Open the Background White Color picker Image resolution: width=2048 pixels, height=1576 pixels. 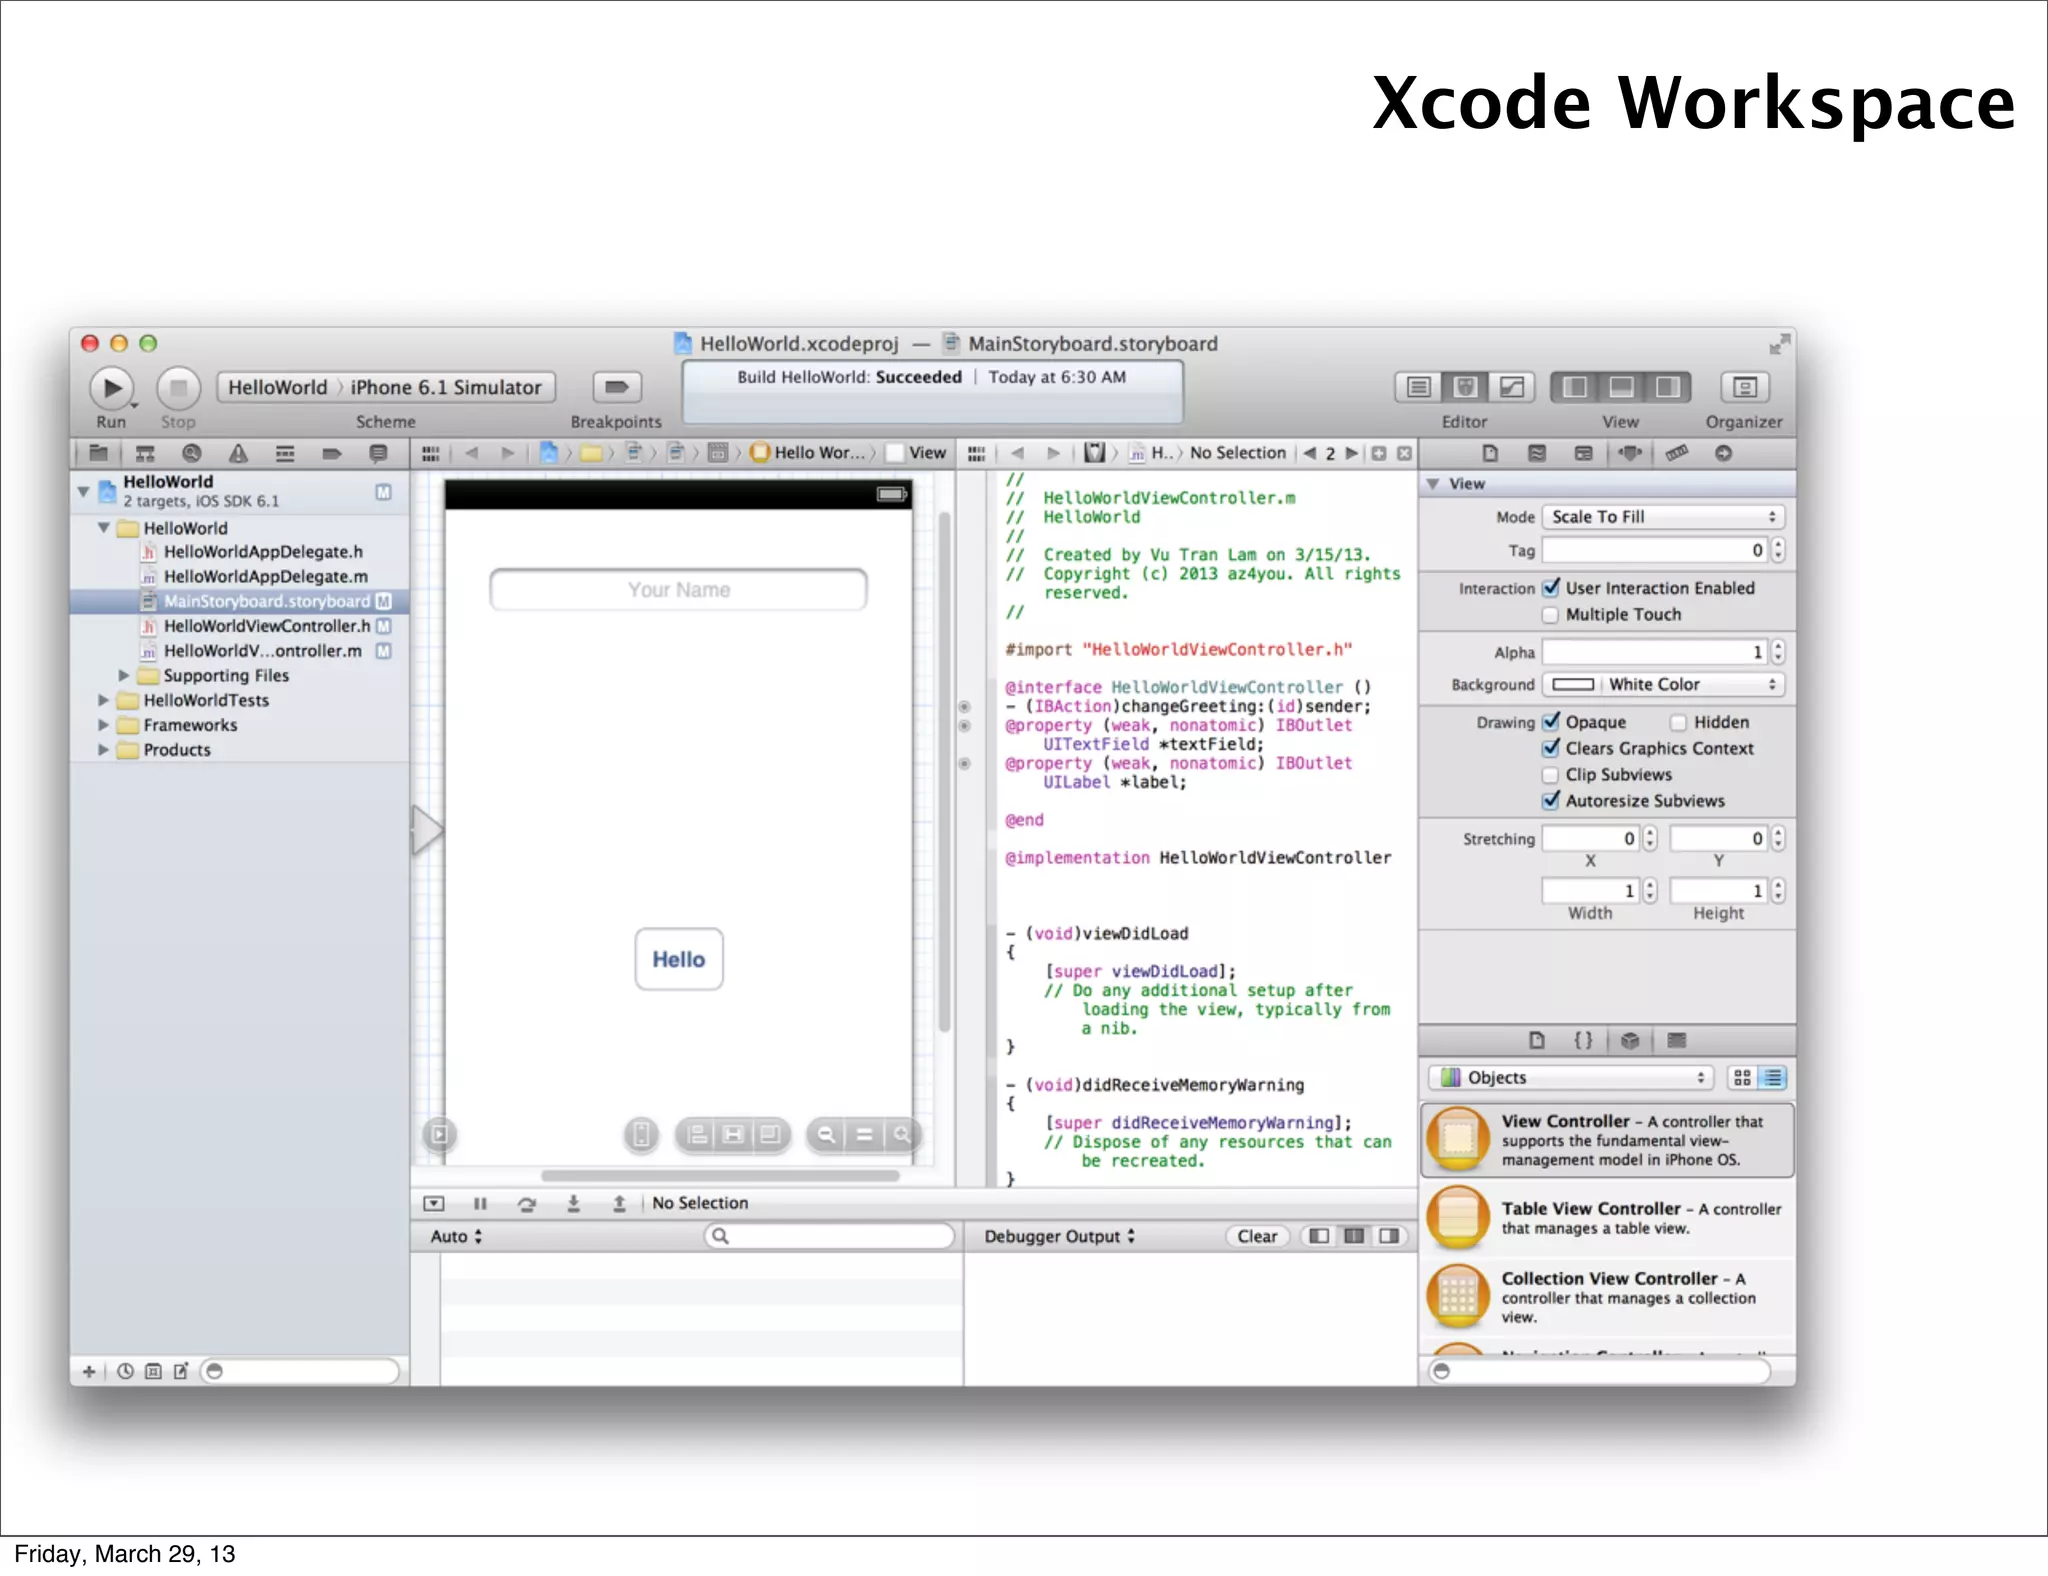pos(1662,684)
